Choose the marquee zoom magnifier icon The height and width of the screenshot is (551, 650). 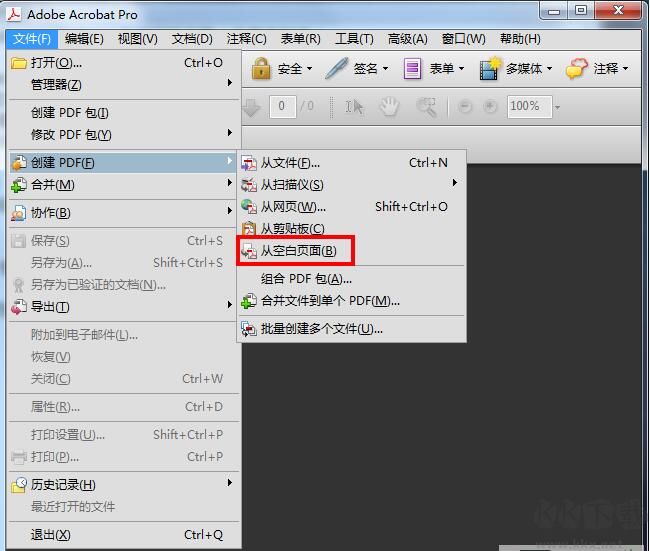426,107
